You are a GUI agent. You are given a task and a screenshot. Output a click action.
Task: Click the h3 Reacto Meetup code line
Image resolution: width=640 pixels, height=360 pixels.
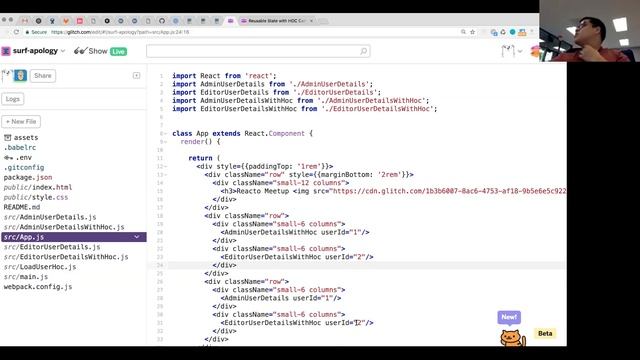pyautogui.click(x=393, y=191)
